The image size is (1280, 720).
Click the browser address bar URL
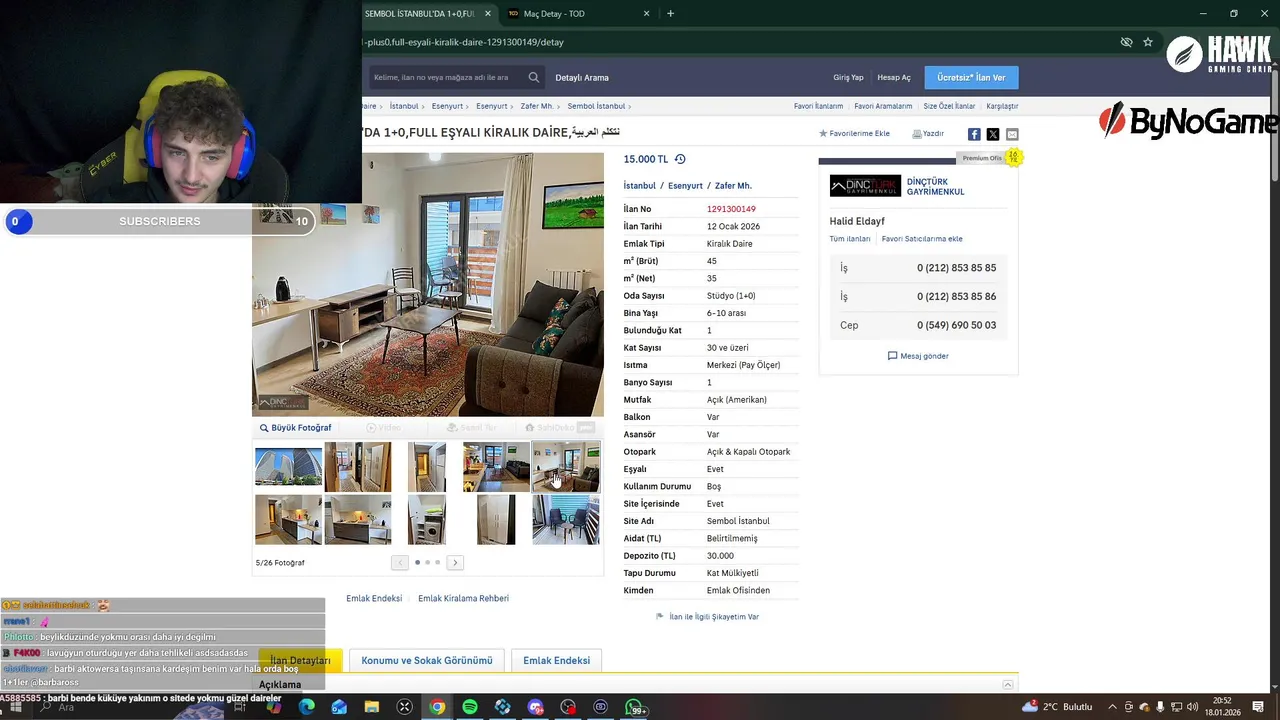tap(463, 42)
